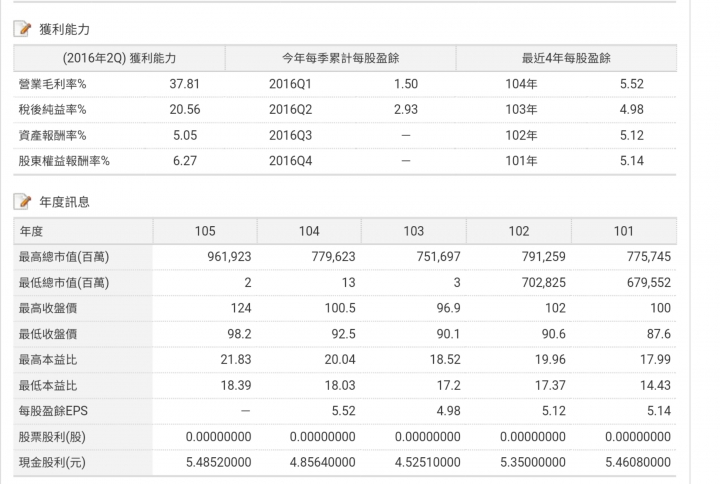Screen dimensions: 720x484
Task: Click the gross margin value 37.81
Action: [x=185, y=84]
